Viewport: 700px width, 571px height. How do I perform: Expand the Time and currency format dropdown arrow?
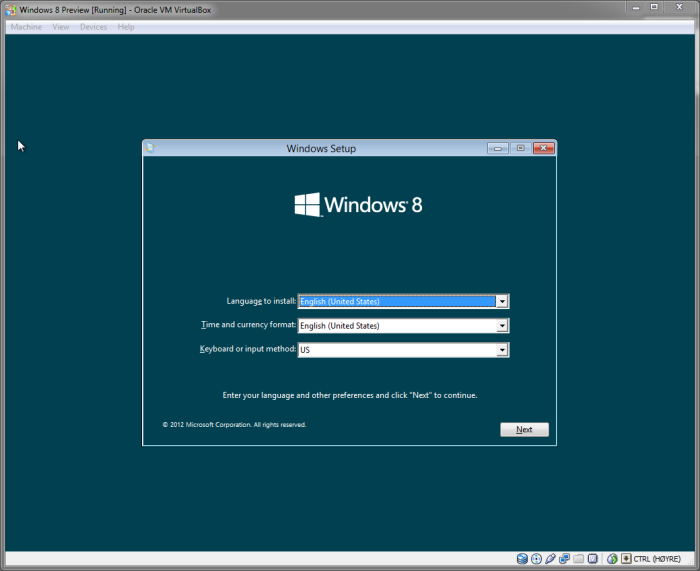[502, 325]
